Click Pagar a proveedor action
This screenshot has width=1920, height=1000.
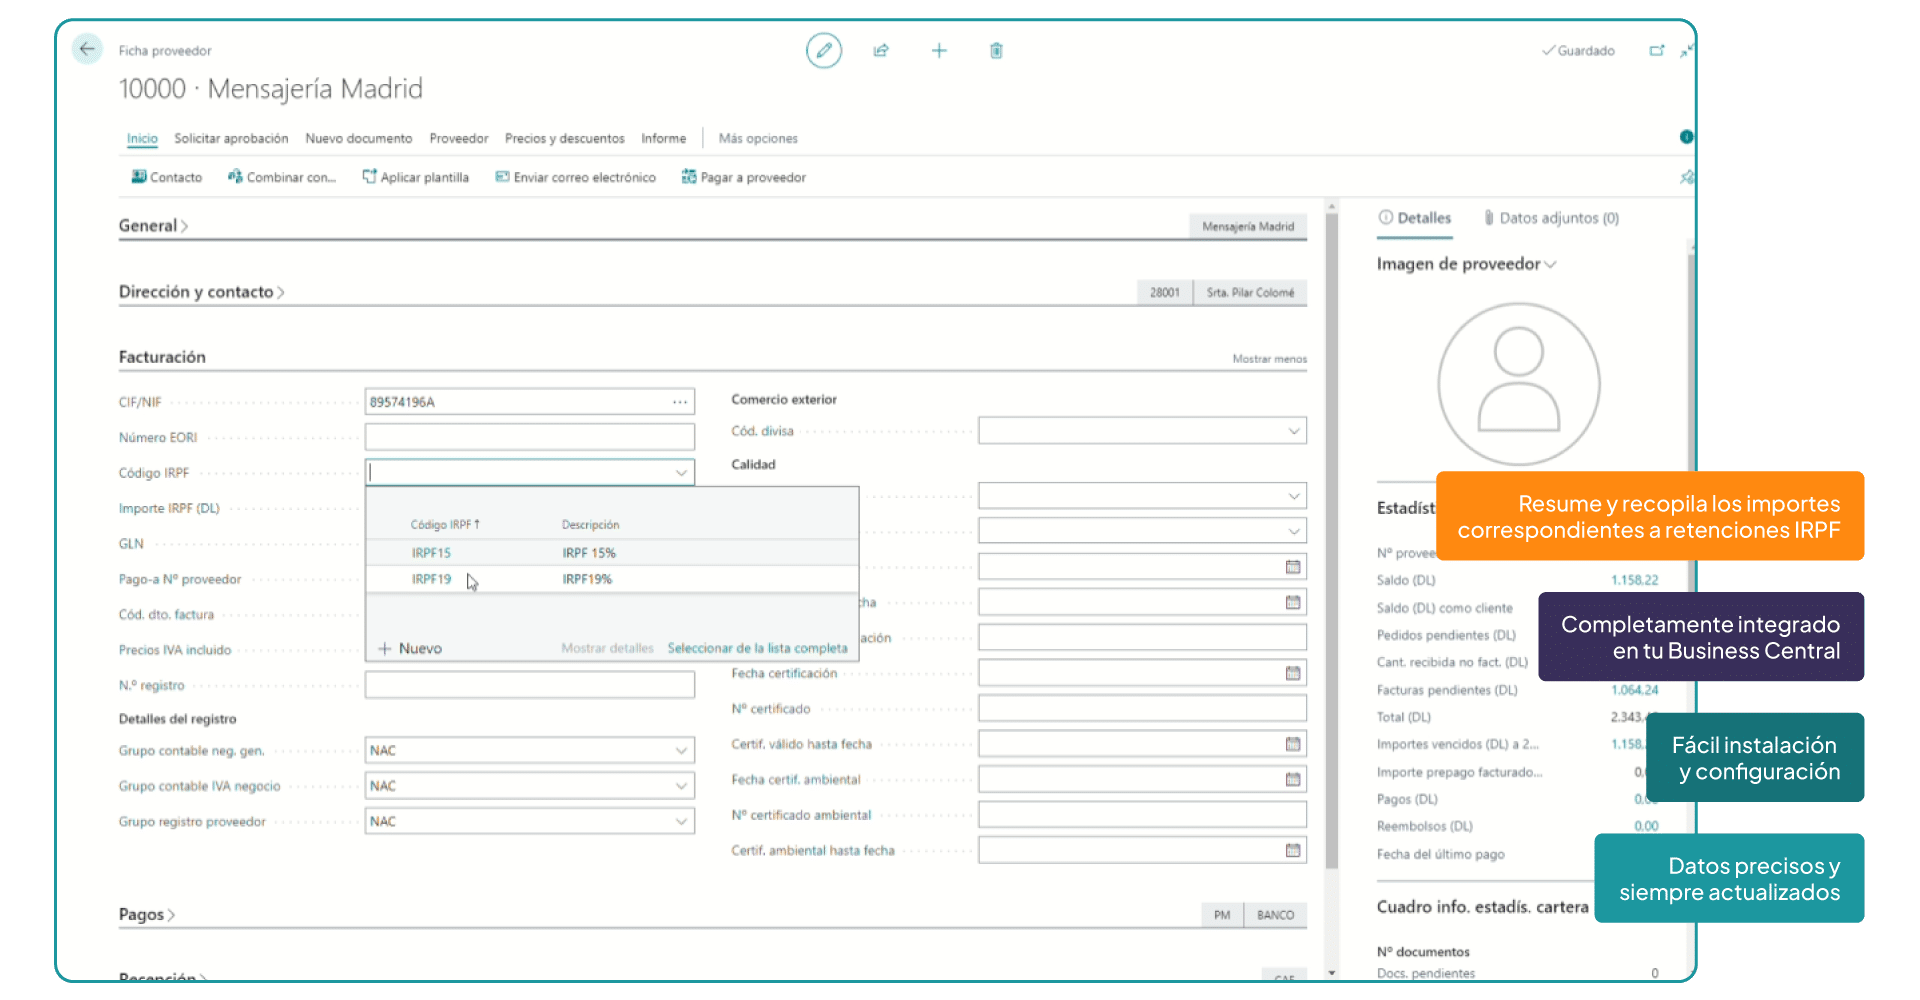pyautogui.click(x=743, y=177)
